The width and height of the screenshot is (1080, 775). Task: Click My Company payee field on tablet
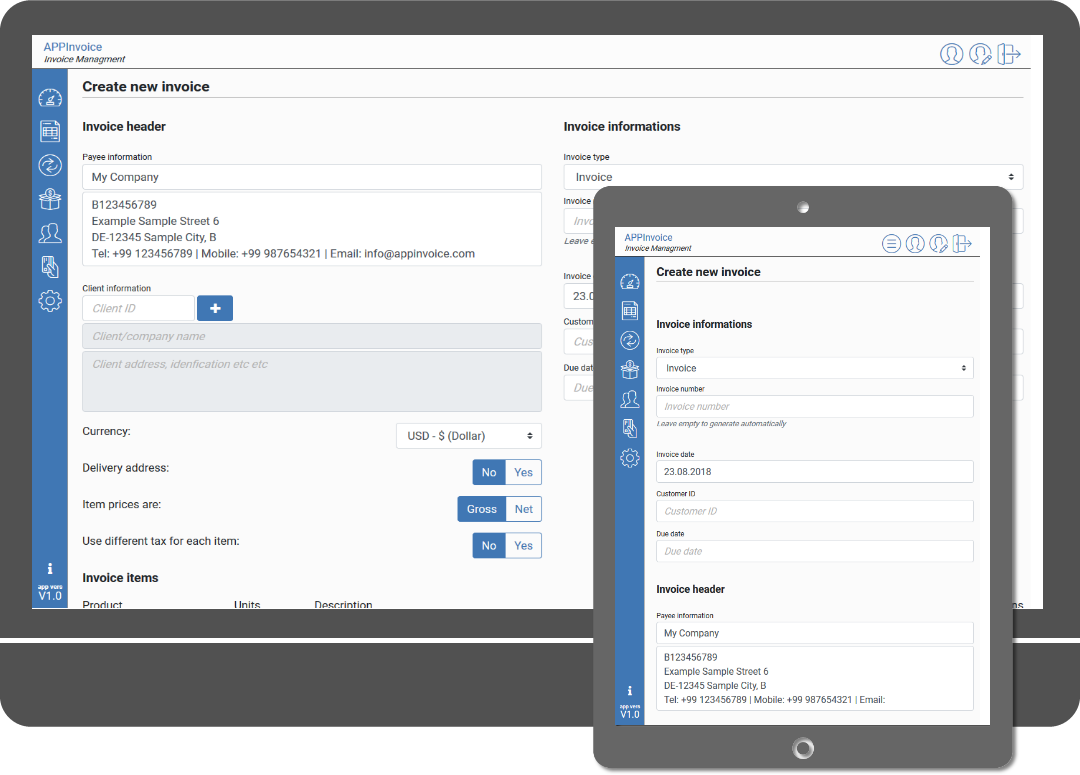pos(815,633)
